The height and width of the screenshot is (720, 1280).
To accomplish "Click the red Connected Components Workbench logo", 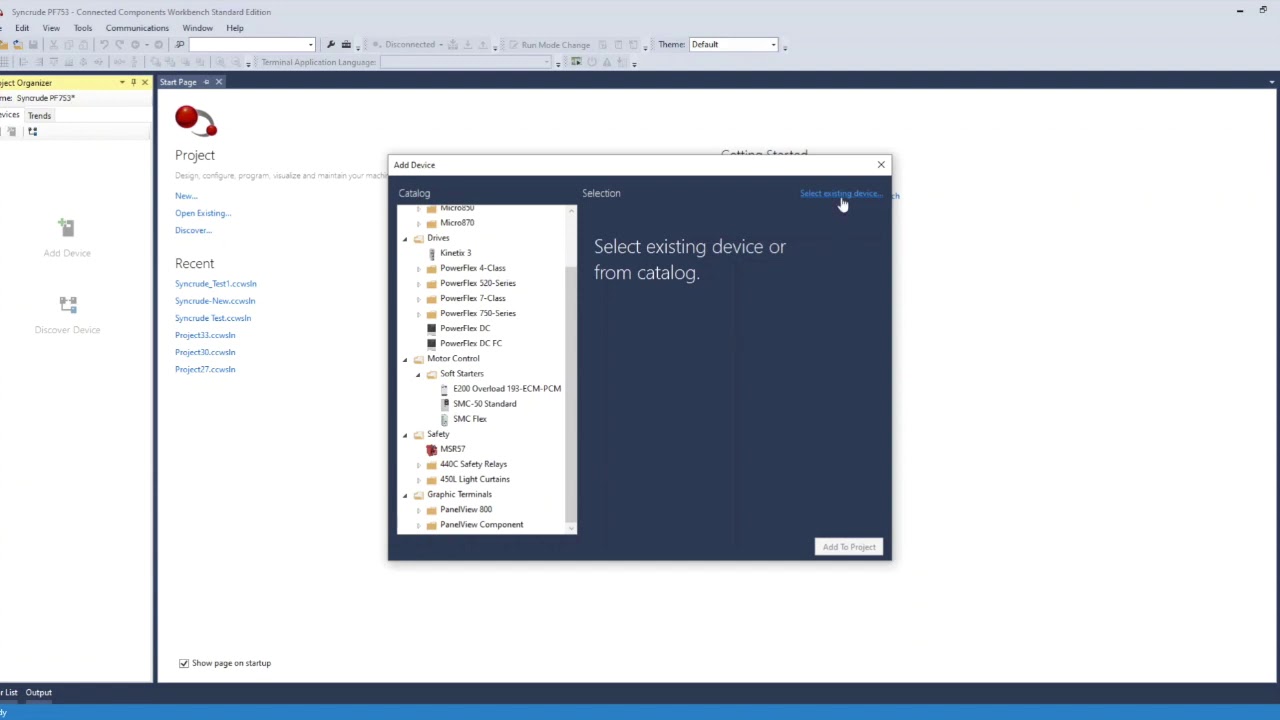I will click(x=195, y=120).
